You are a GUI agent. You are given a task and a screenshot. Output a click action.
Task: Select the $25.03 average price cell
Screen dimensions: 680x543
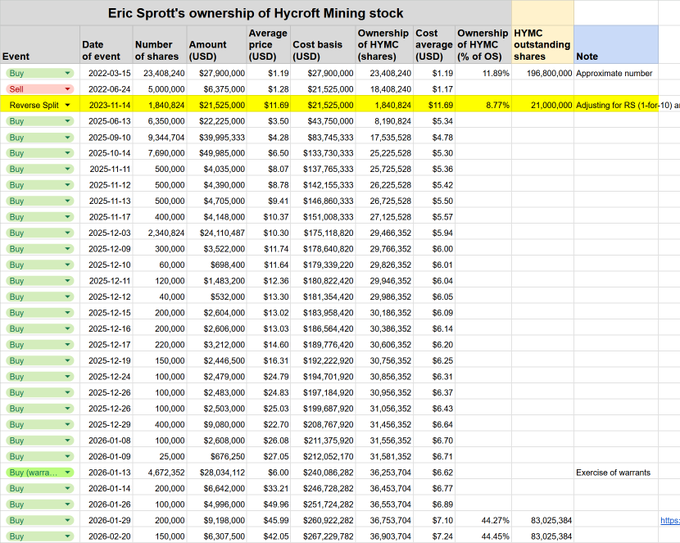pyautogui.click(x=268, y=409)
